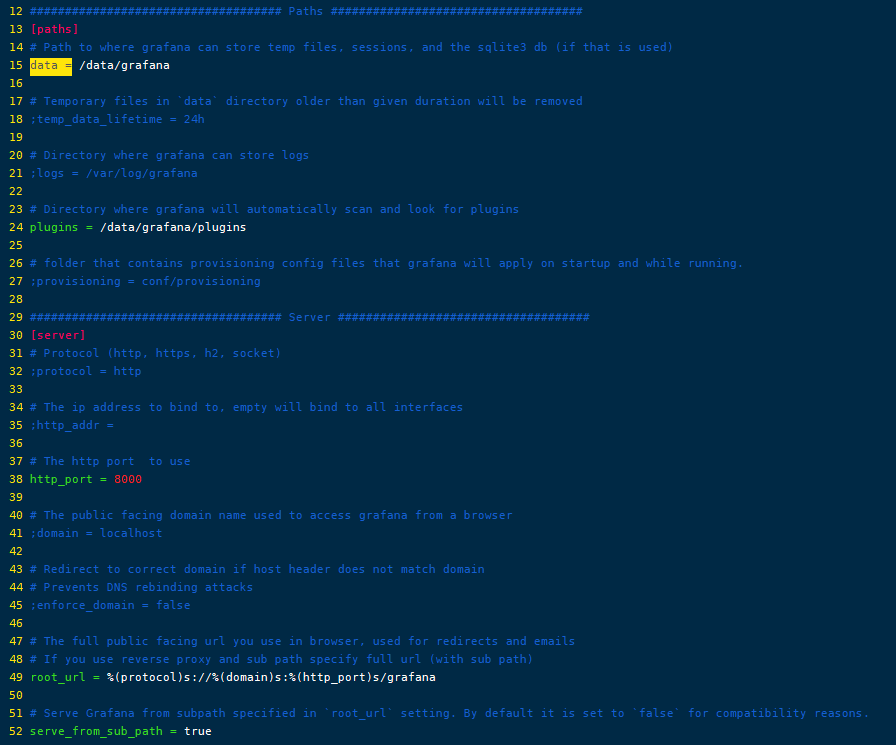The height and width of the screenshot is (745, 896).
Task: Click the ';http_addr =' line
Action: [72, 425]
